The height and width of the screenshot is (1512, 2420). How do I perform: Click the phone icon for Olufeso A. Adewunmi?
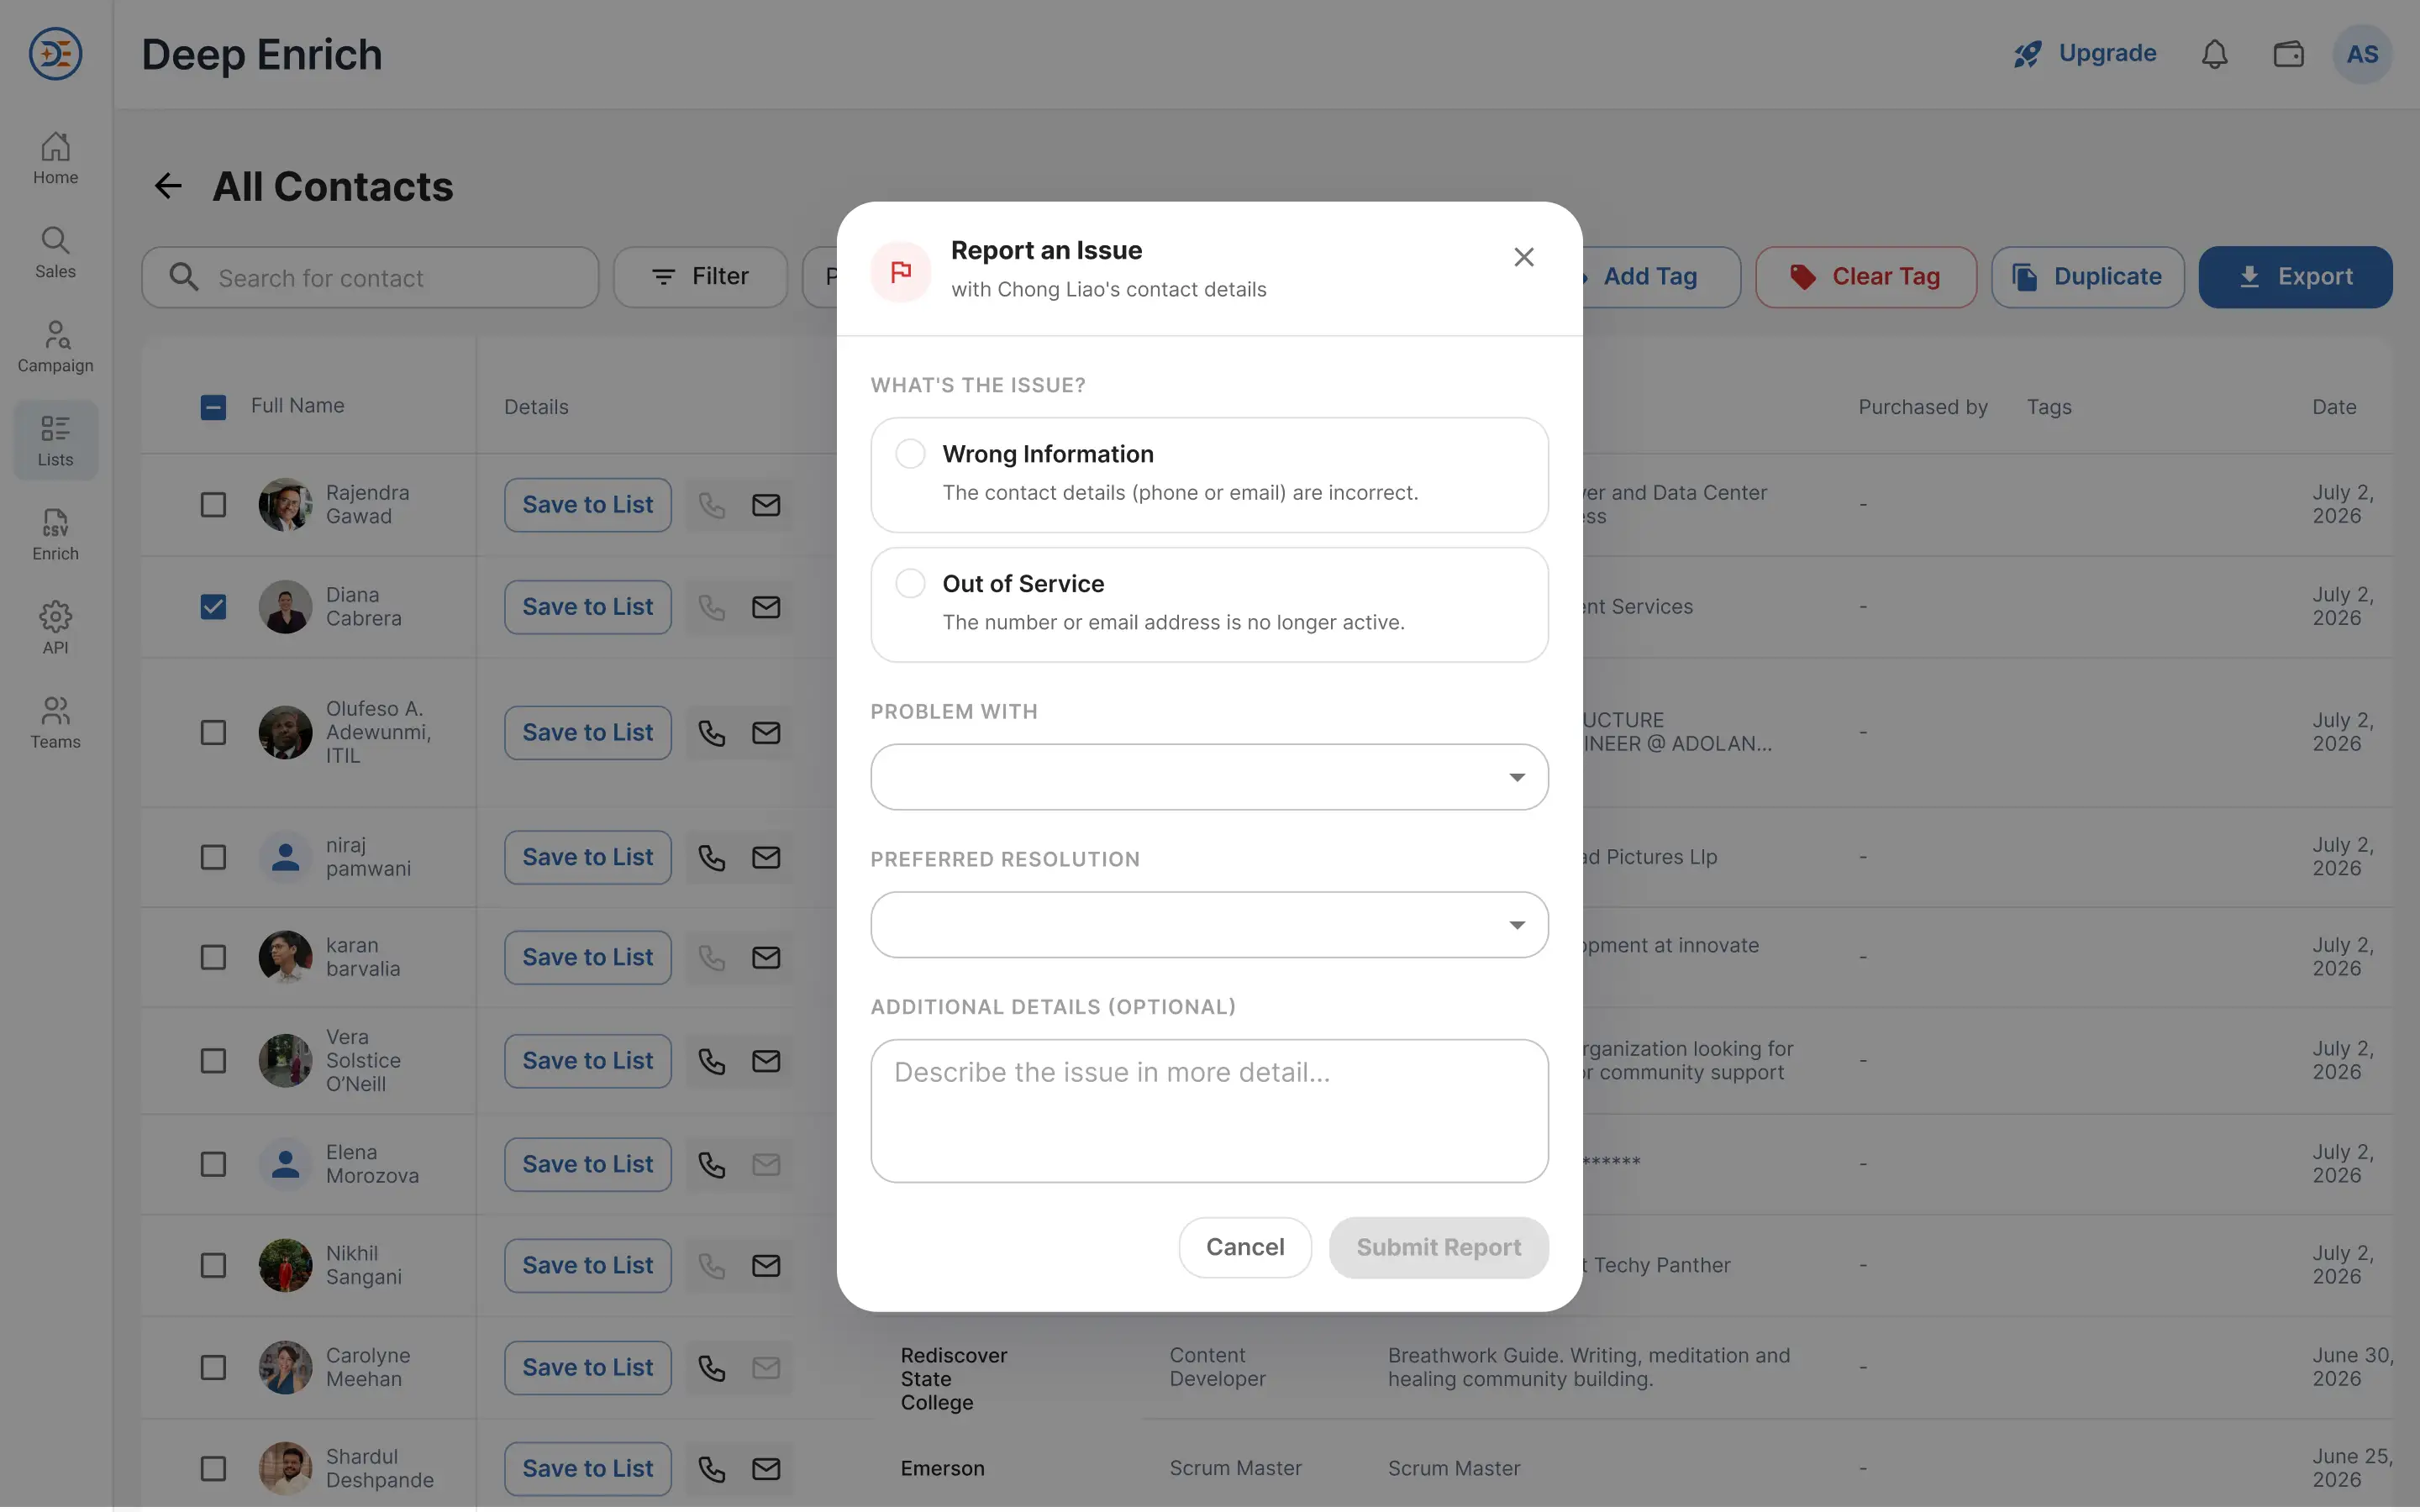712,733
